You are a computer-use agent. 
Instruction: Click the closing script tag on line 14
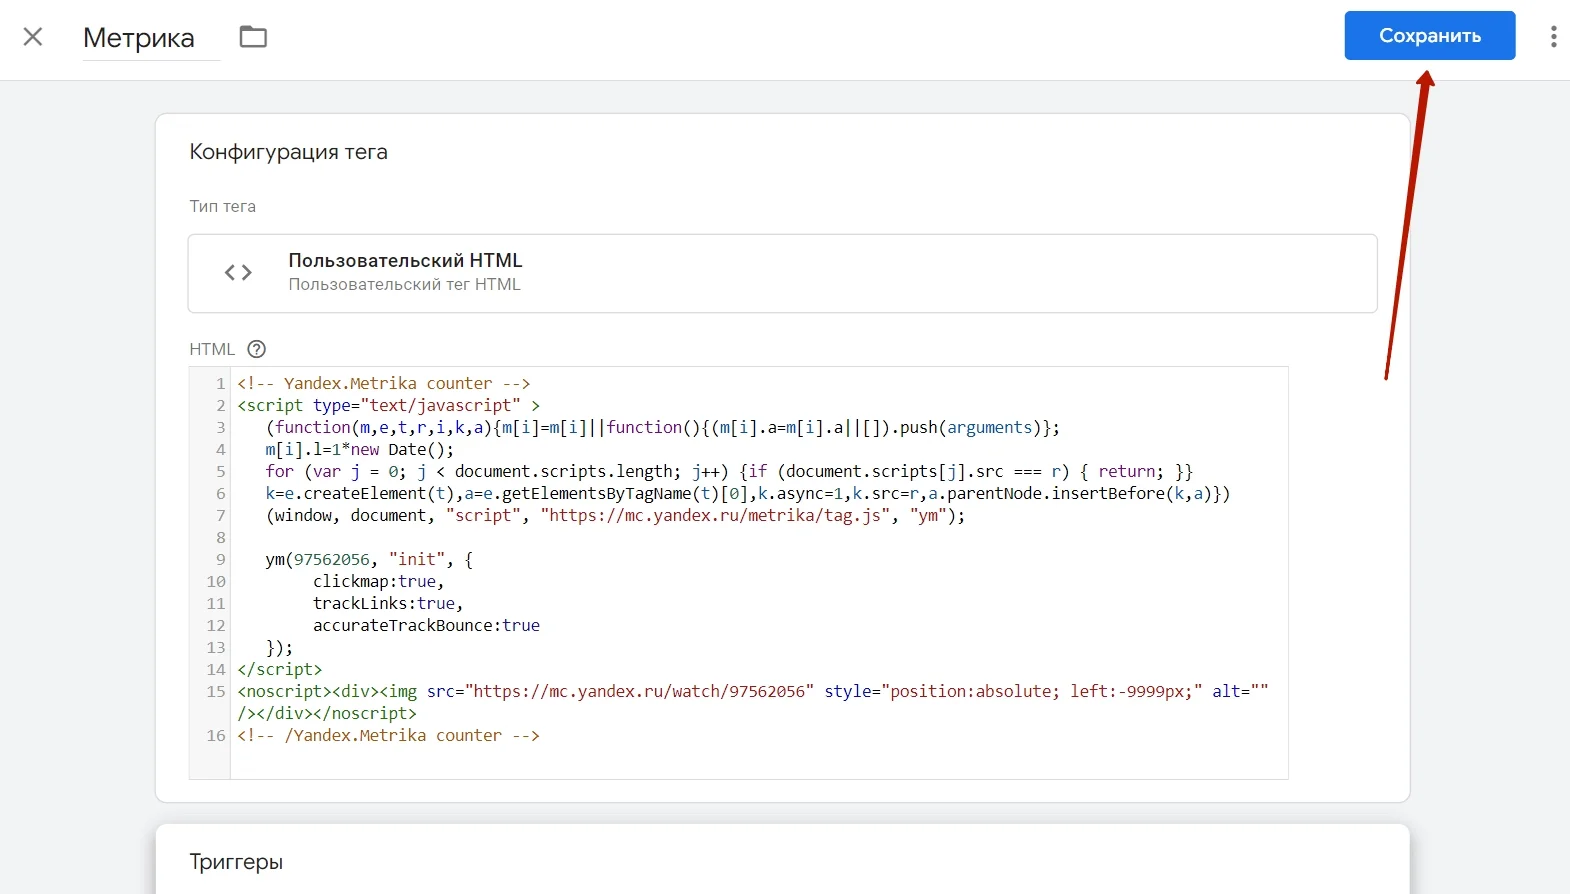pyautogui.click(x=280, y=670)
